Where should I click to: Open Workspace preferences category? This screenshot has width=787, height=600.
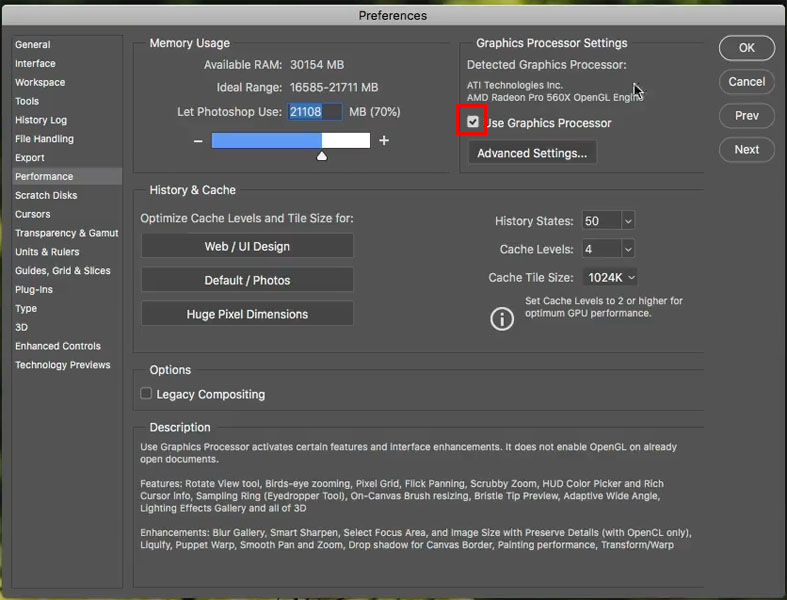(x=40, y=82)
